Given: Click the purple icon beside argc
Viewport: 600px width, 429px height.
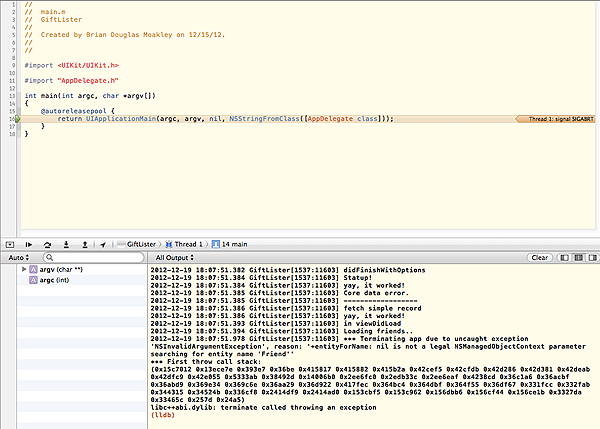Looking at the screenshot, I should tap(33, 280).
